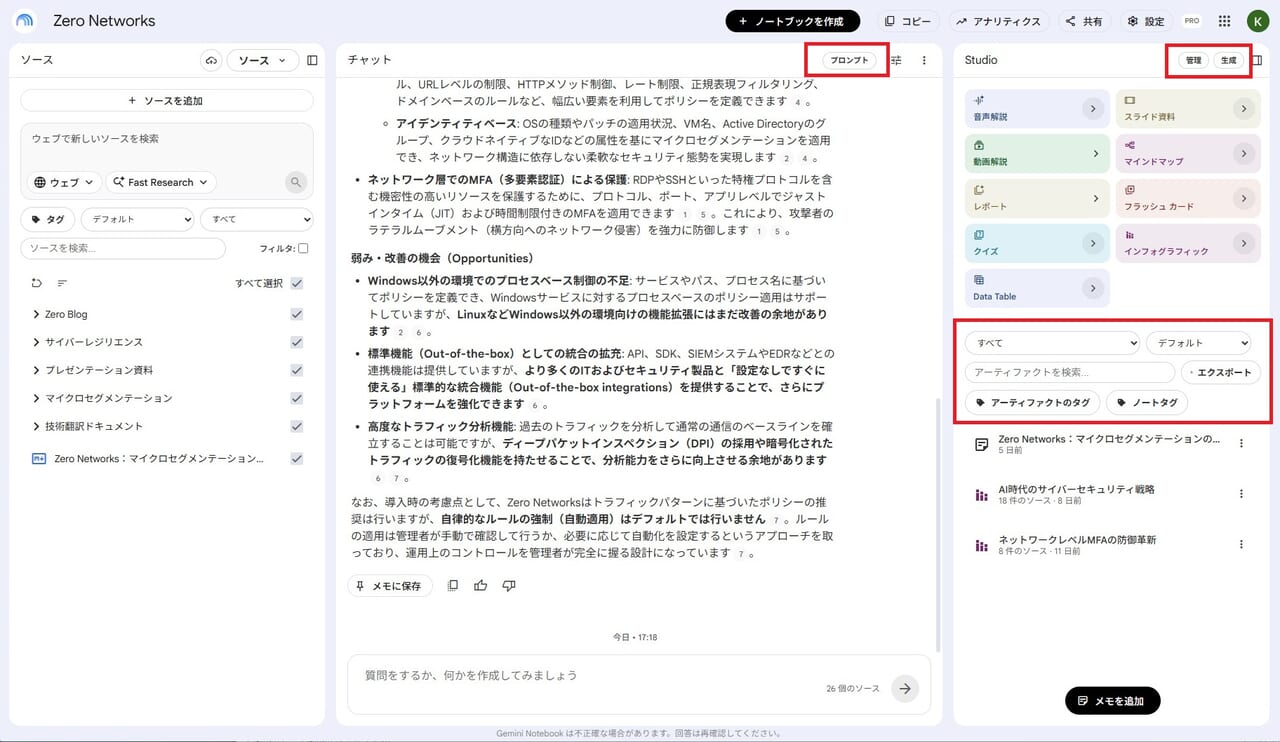1280x742 pixels.
Task: Click the sort sources icon
Action: pyautogui.click(x=62, y=283)
